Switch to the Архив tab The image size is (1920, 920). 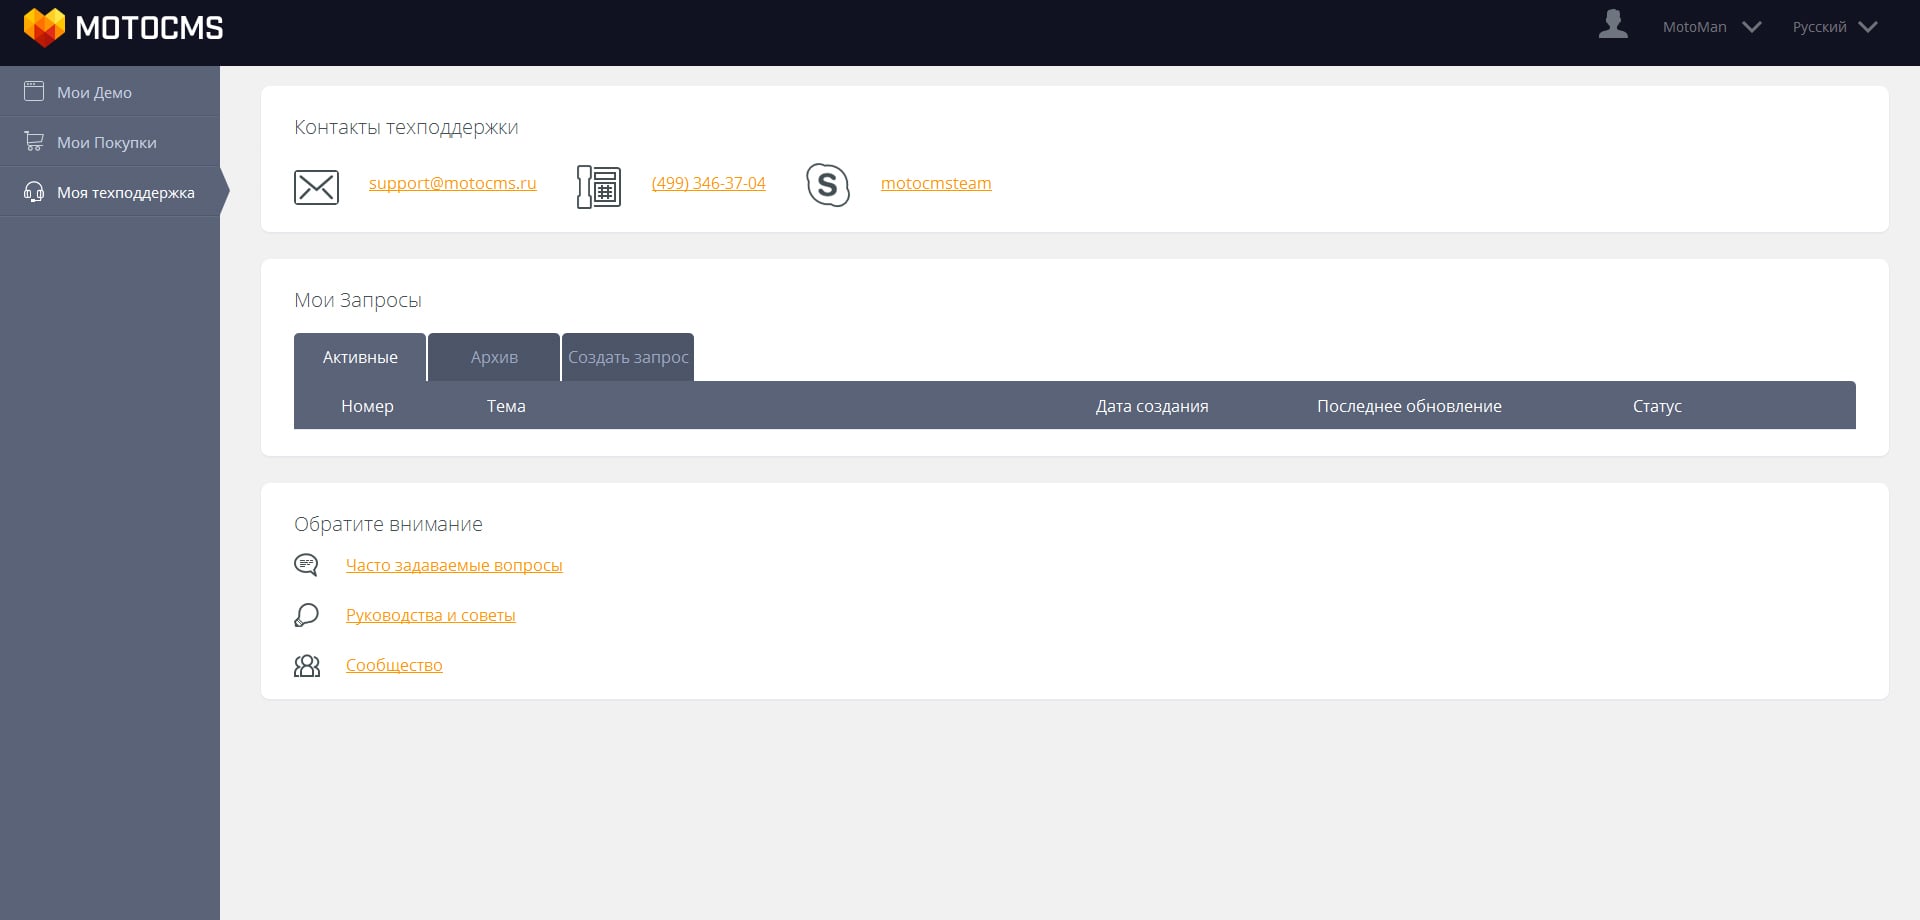click(494, 357)
